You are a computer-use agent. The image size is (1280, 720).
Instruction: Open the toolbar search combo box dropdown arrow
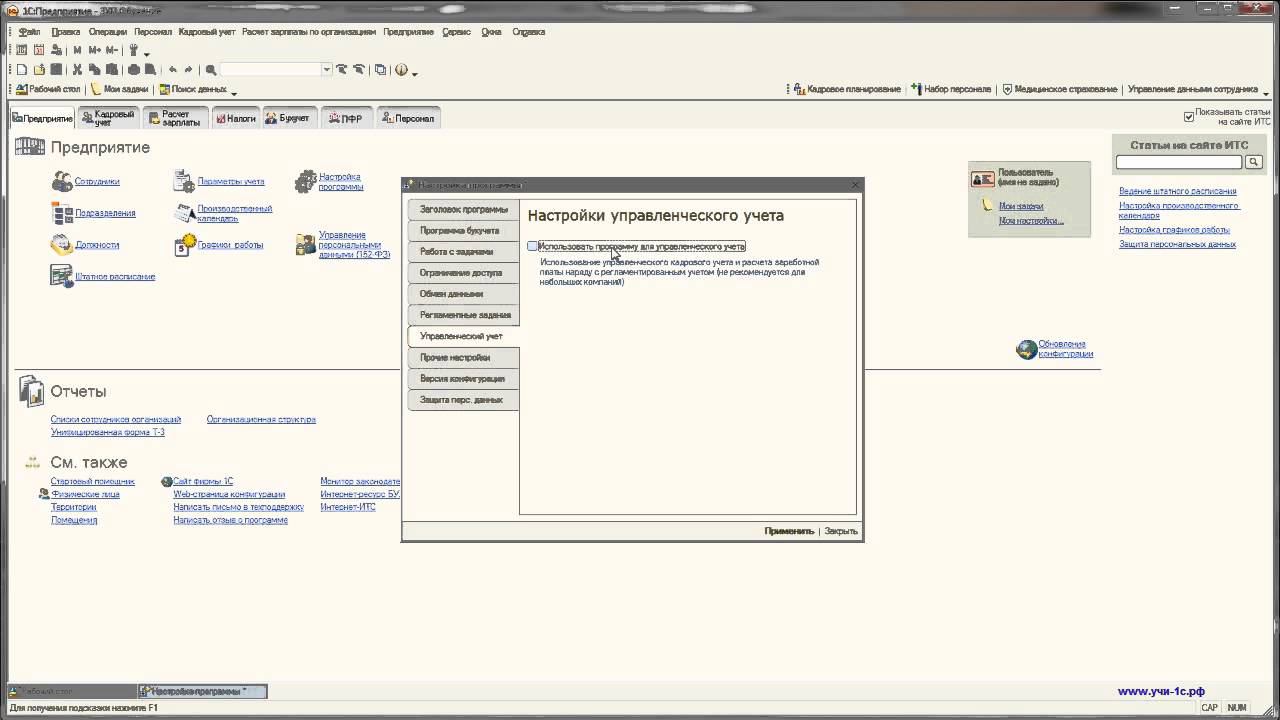point(326,70)
